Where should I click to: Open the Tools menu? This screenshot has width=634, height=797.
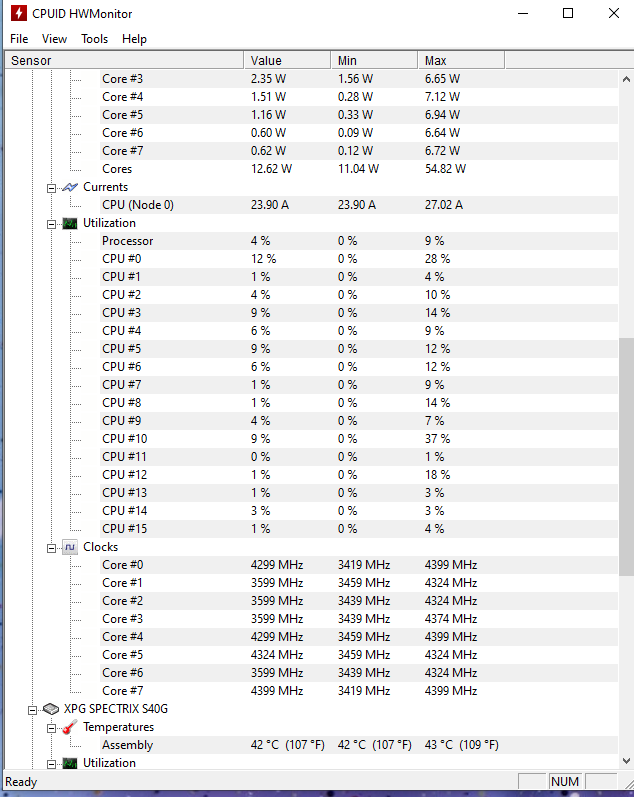pyautogui.click(x=94, y=39)
